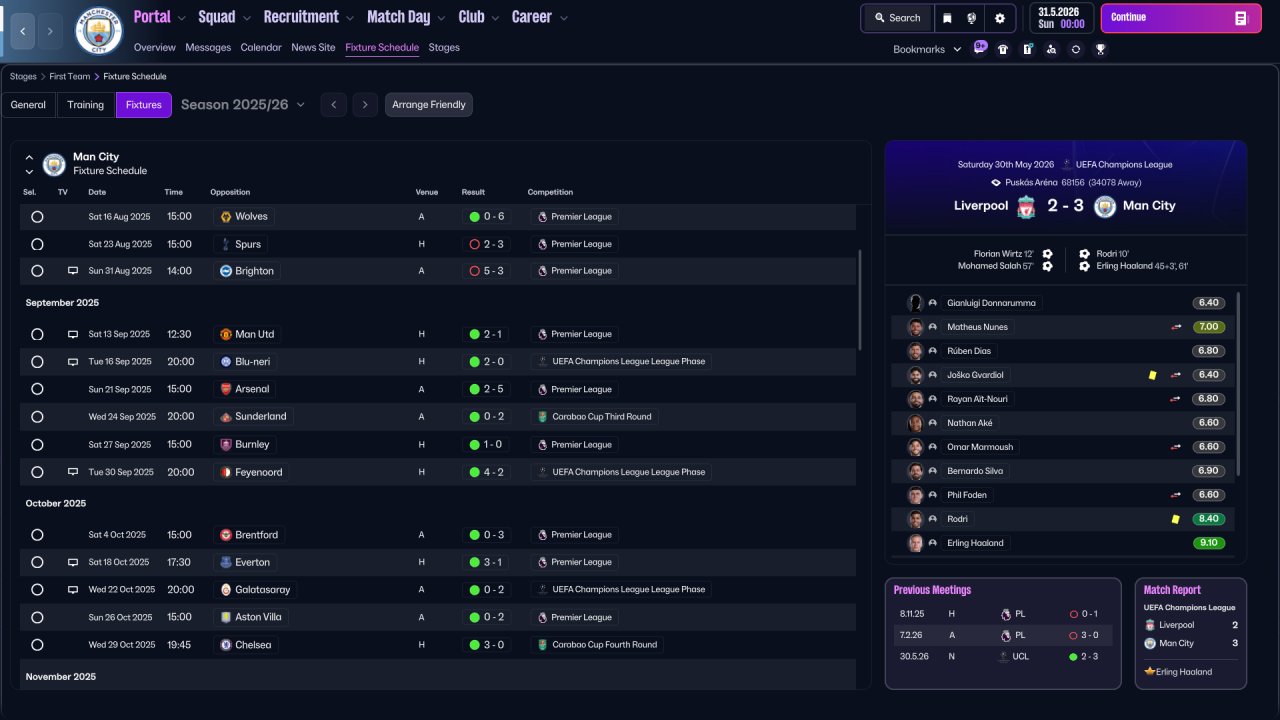Click the Galatasaray club badge

[226, 590]
